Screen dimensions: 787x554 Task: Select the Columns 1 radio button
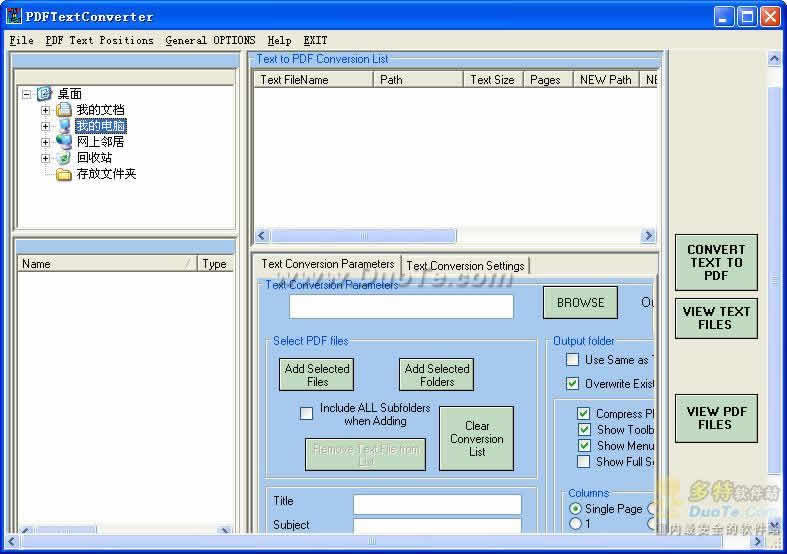pos(576,524)
